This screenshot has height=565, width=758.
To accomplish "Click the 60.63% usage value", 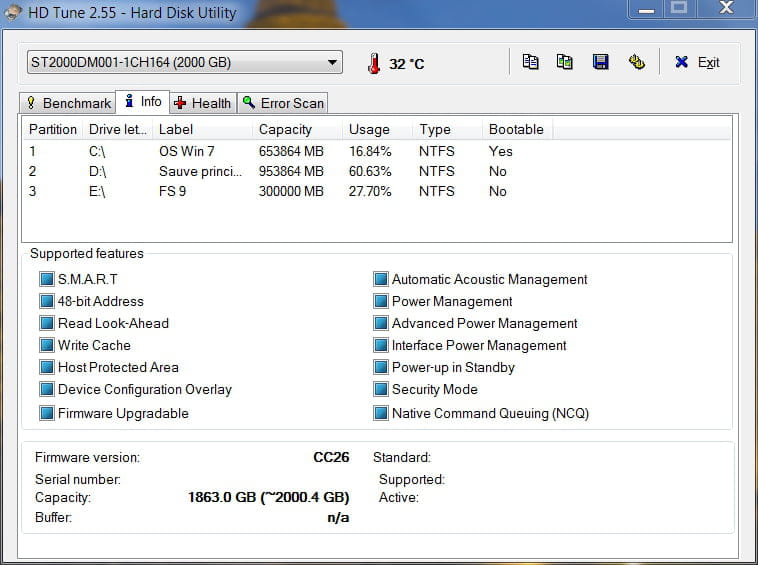I will 370,172.
